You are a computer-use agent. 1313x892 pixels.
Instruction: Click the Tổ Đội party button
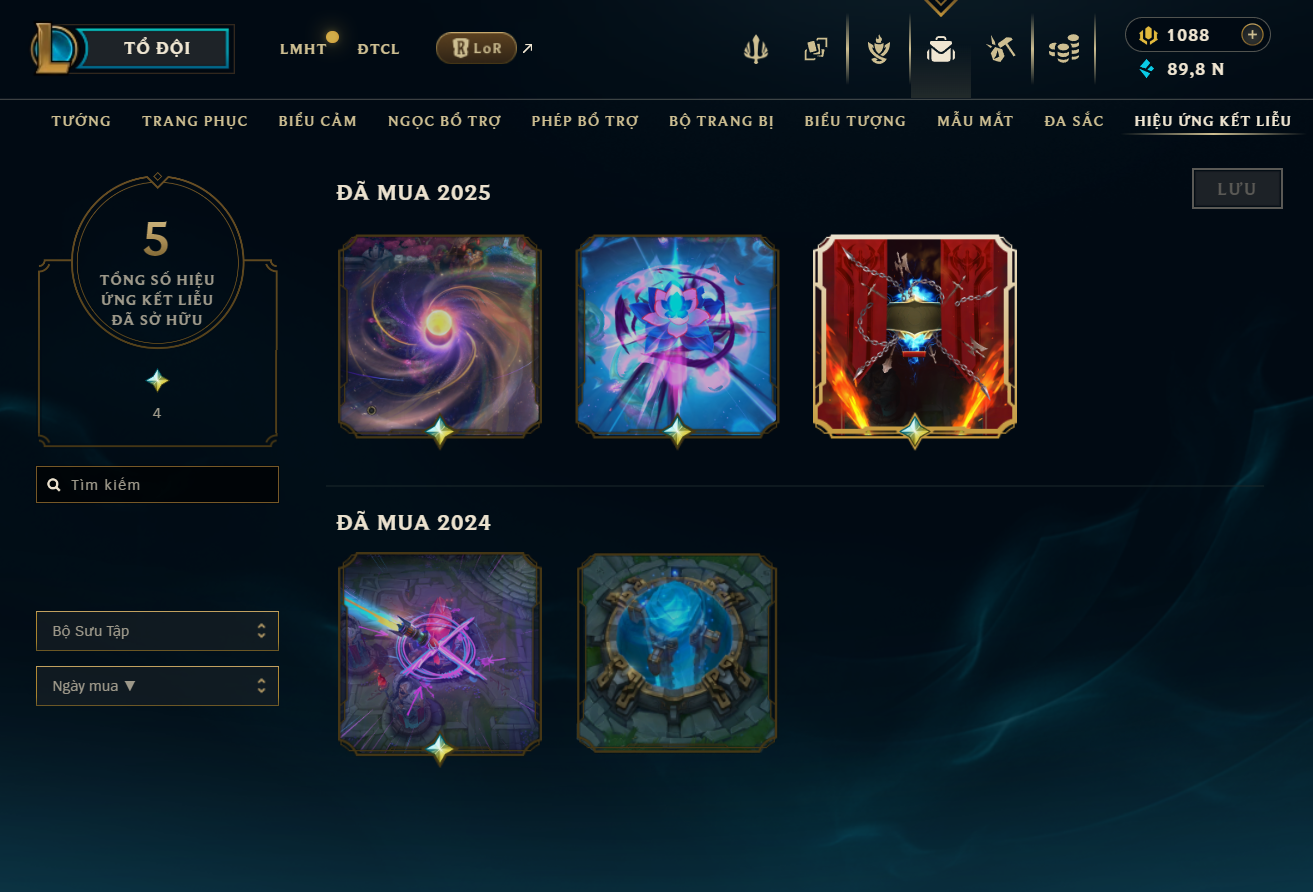[156, 48]
